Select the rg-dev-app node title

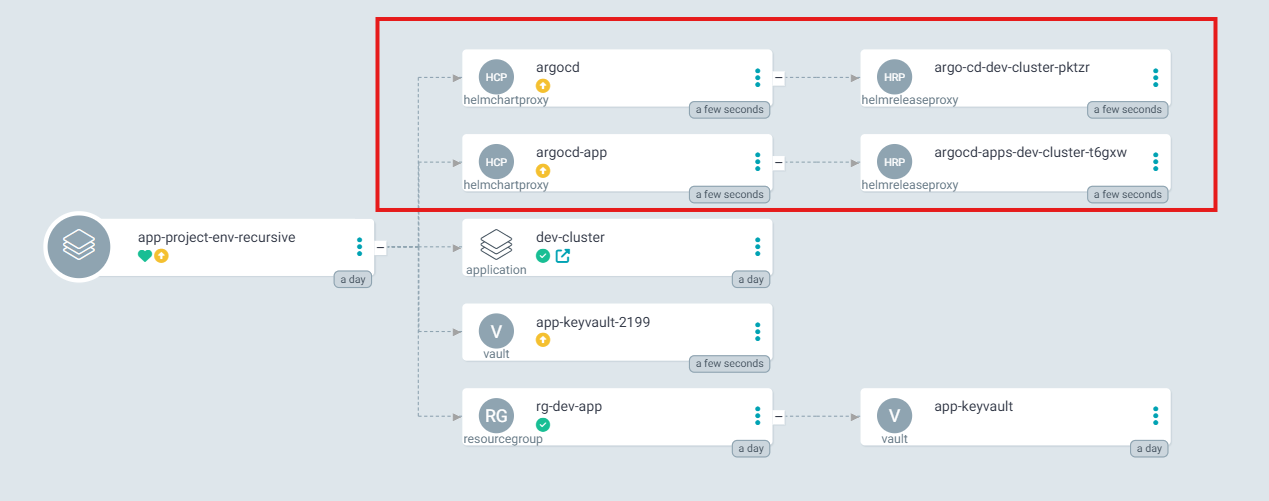(569, 407)
